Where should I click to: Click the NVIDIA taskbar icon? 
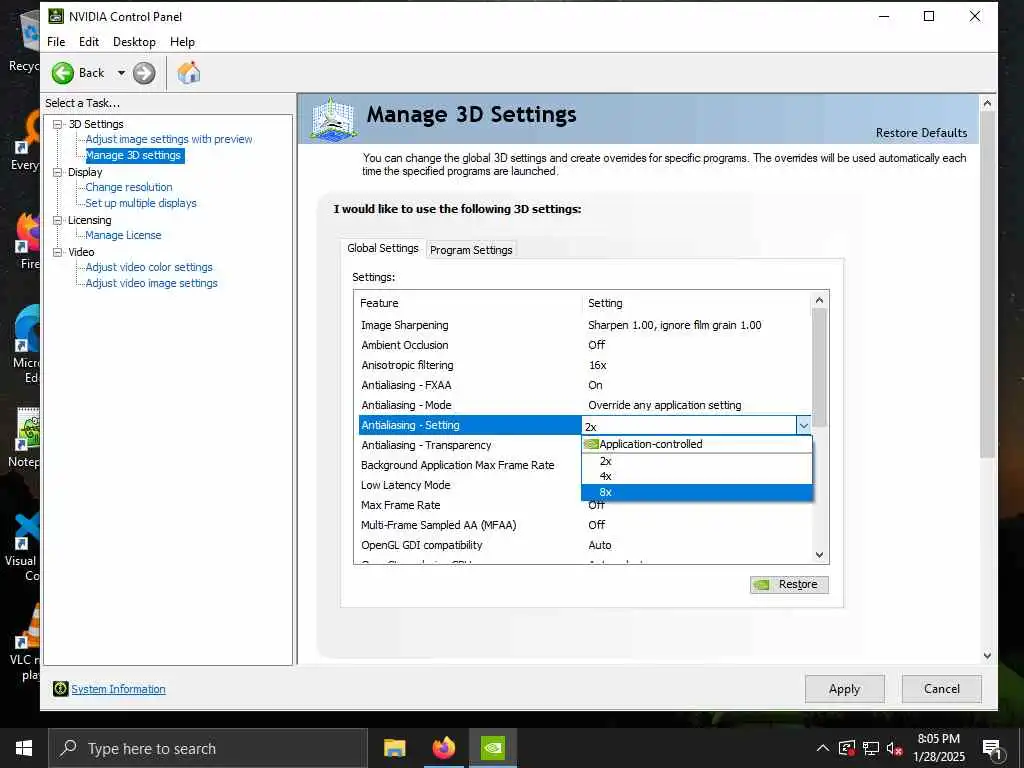(492, 748)
